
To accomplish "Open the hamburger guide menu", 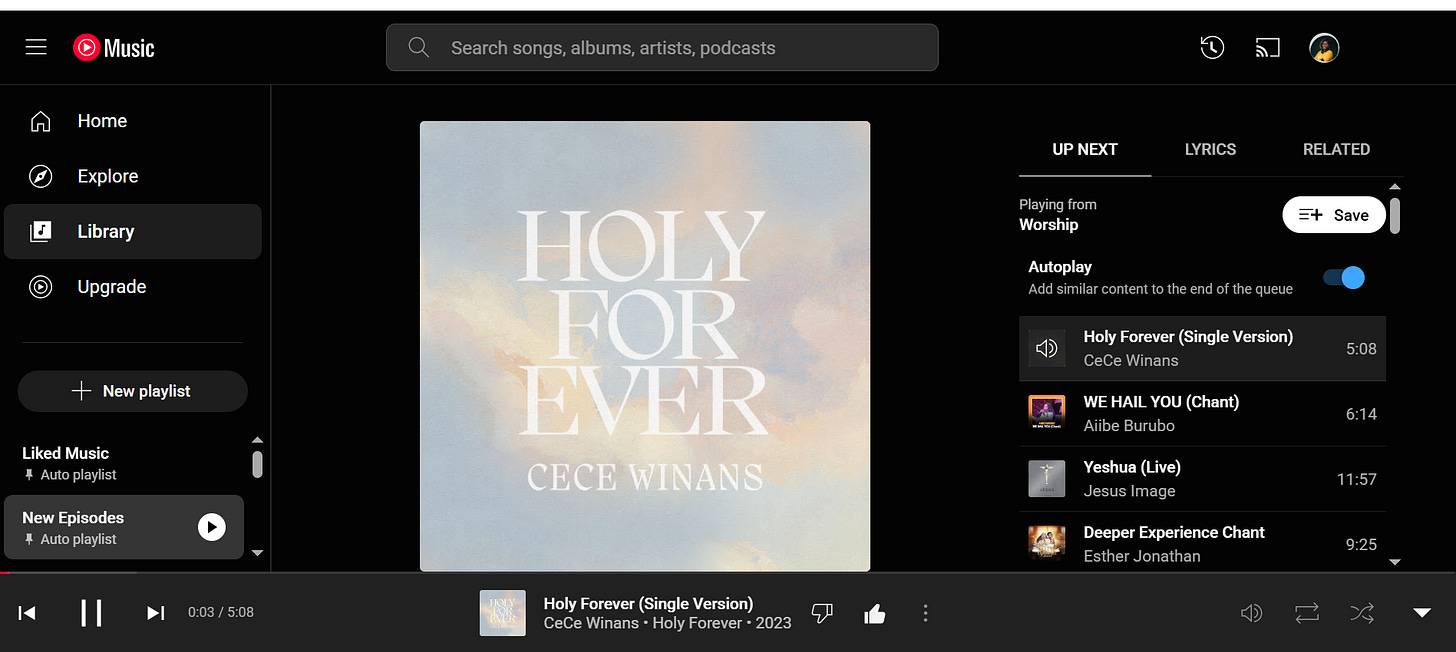I will pos(36,47).
